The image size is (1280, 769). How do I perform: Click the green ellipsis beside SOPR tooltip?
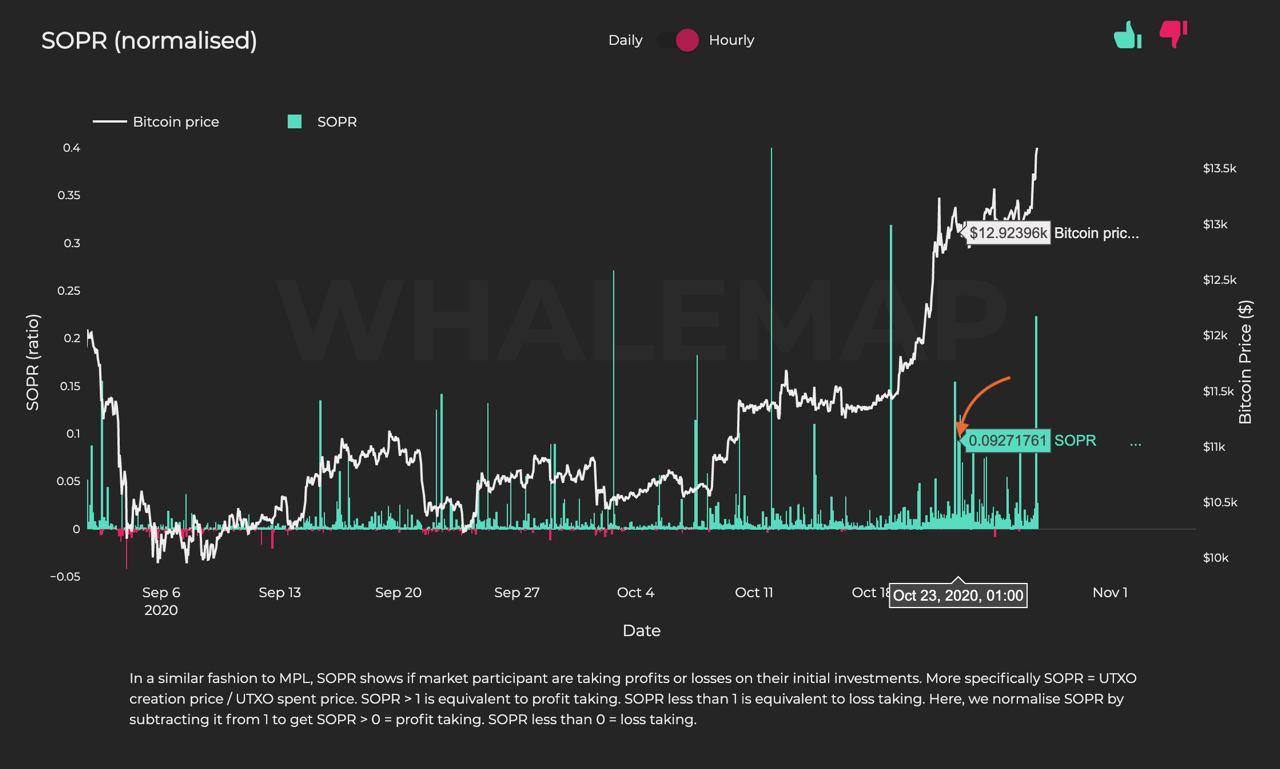(1135, 443)
